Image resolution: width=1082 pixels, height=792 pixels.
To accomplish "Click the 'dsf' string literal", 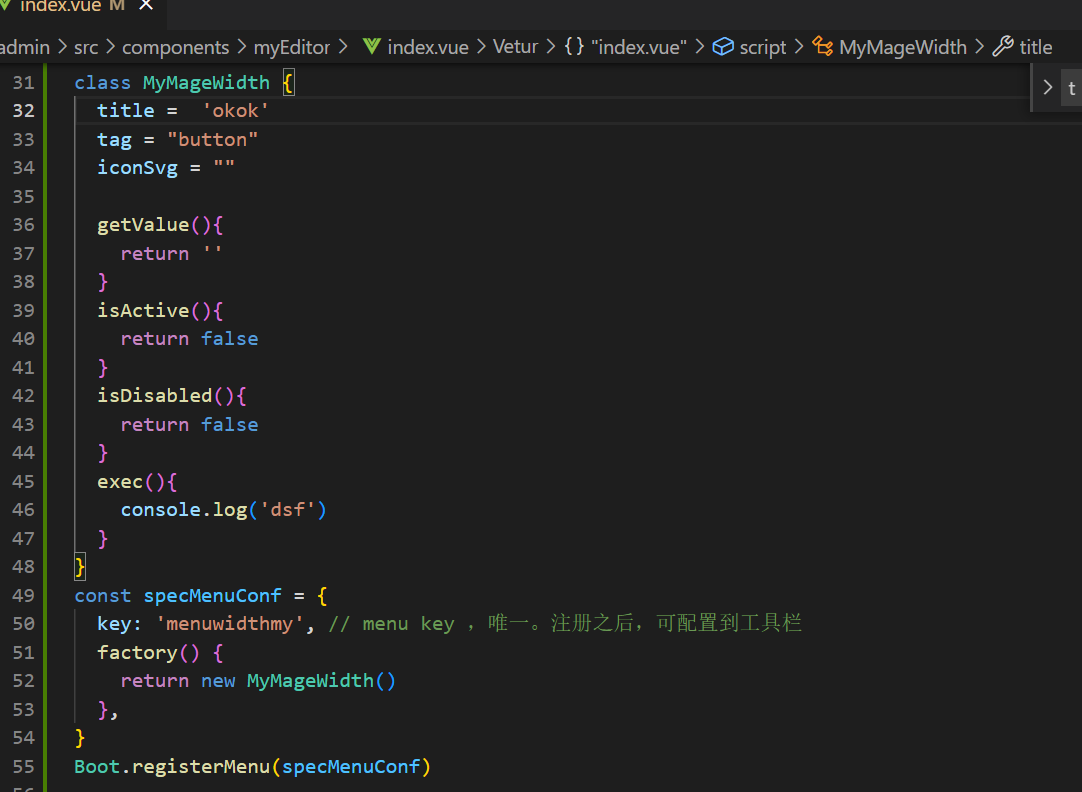I will click(287, 510).
